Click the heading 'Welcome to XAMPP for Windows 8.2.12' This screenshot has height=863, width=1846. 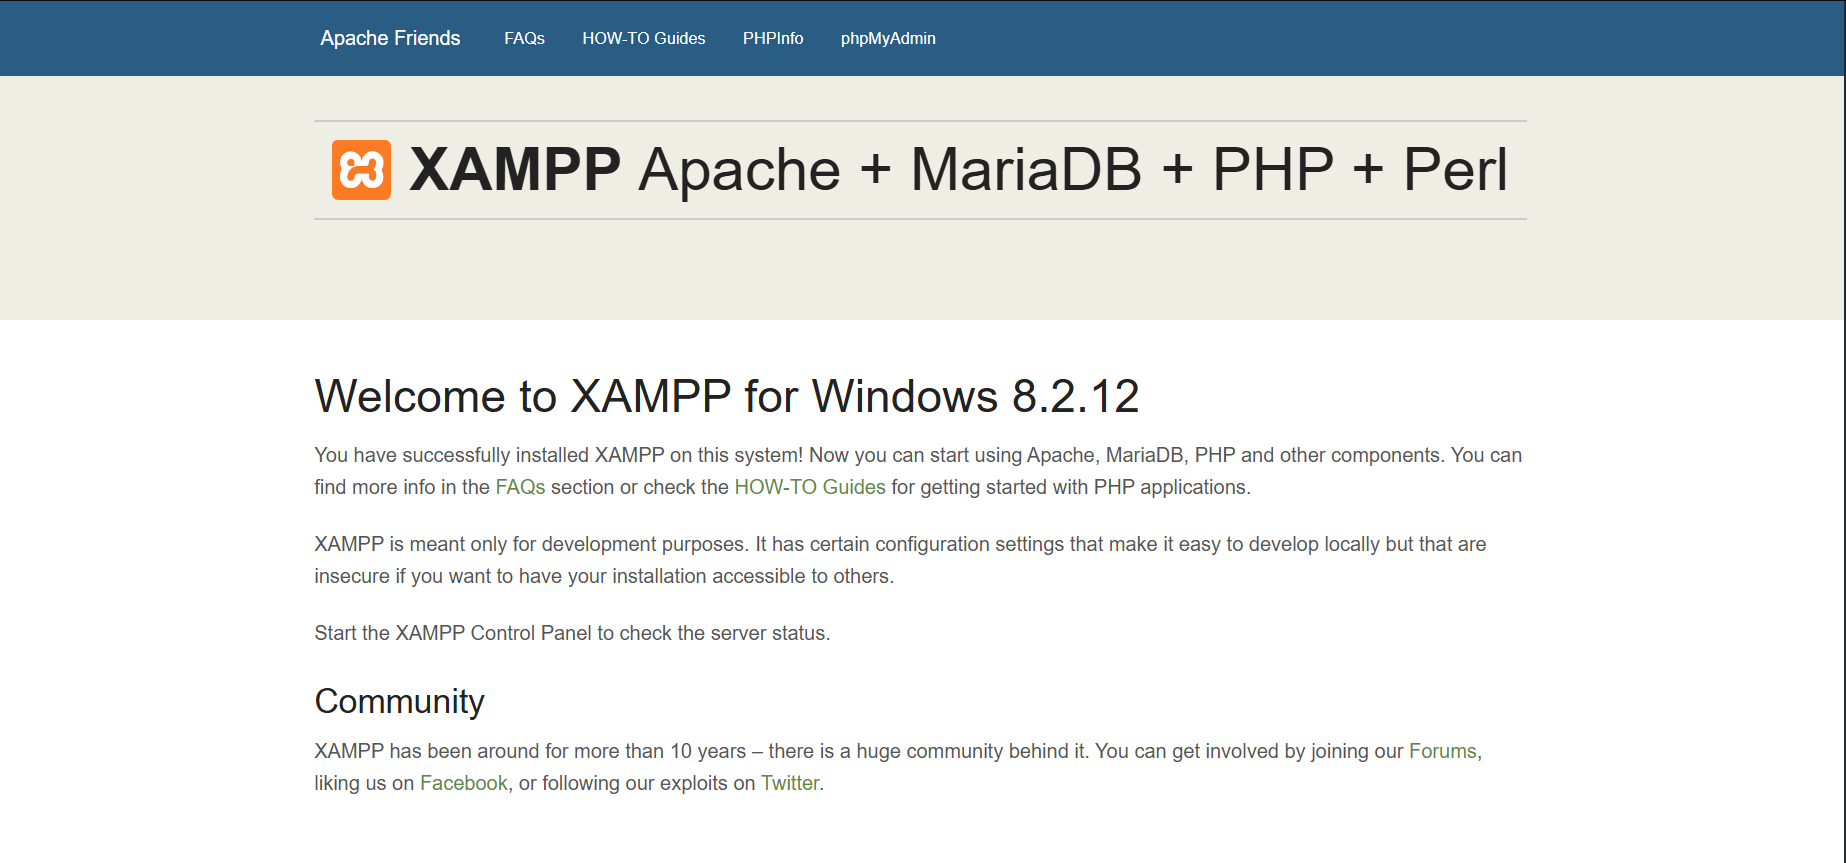click(727, 396)
